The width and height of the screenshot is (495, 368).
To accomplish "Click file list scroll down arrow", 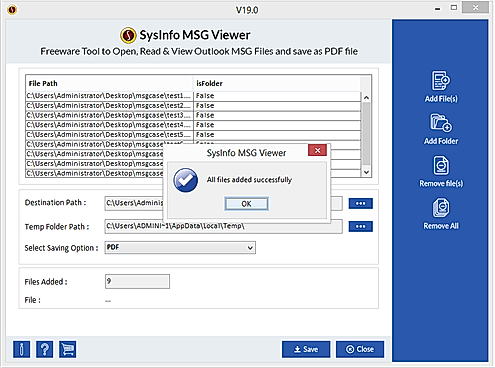I will pyautogui.click(x=366, y=172).
